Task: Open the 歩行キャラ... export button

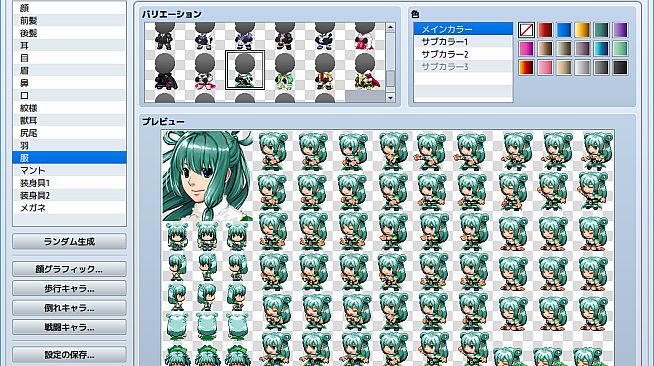Action: coord(69,288)
